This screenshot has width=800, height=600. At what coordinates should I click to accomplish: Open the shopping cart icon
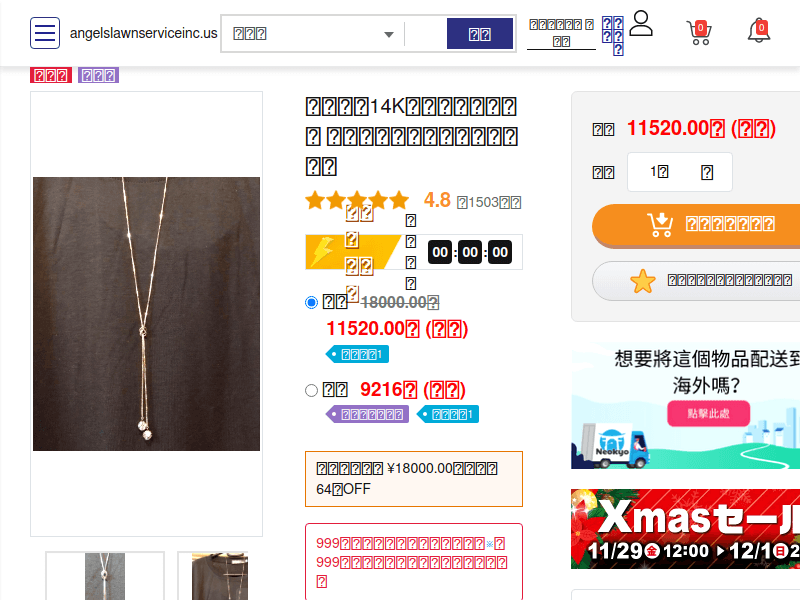[699, 32]
